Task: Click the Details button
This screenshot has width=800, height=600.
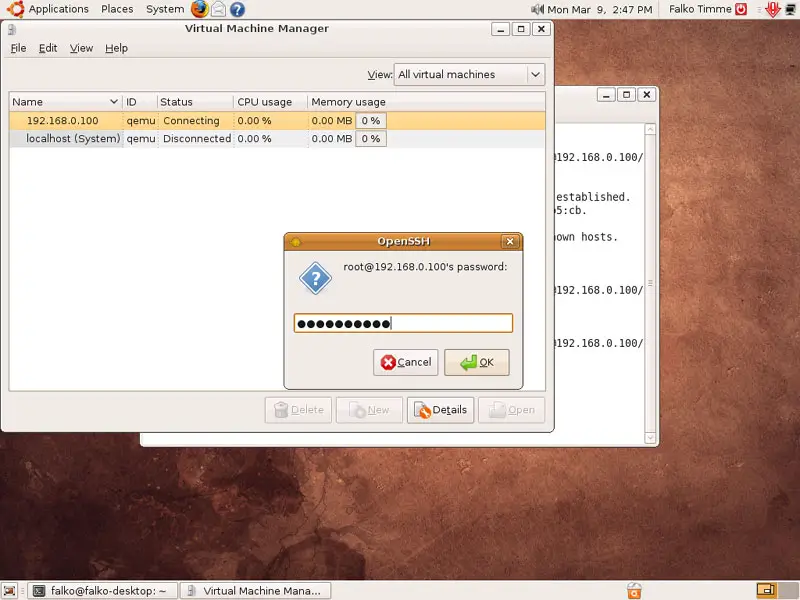Action: point(440,410)
